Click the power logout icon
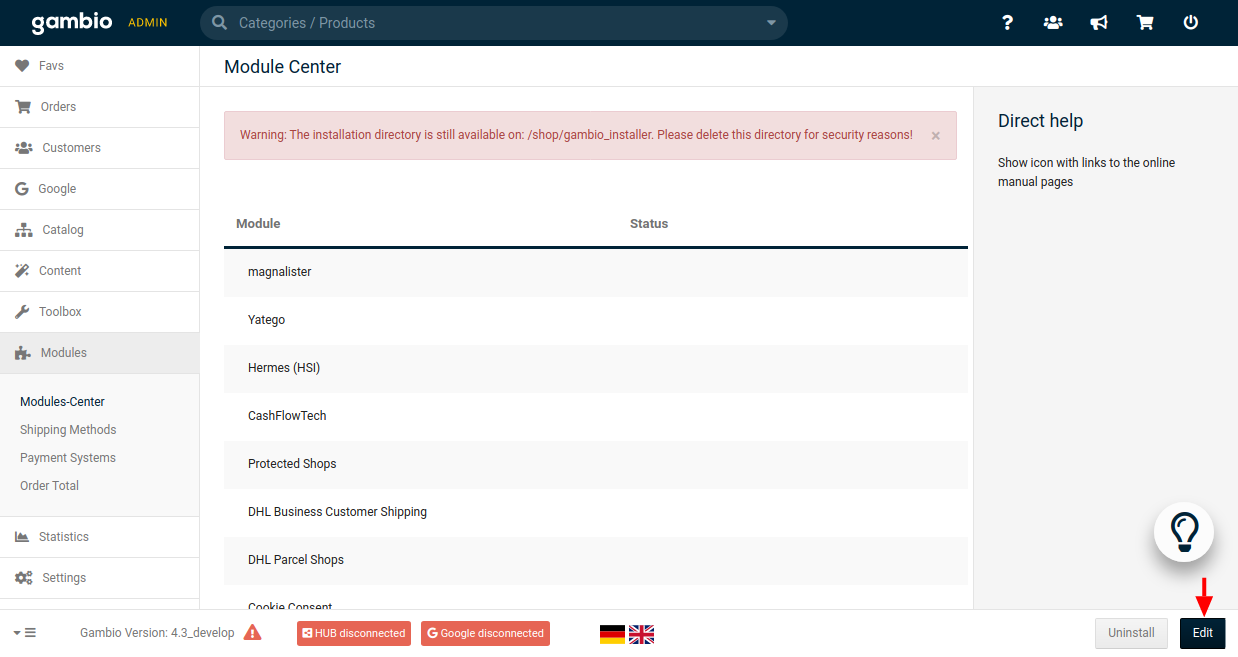 [x=1191, y=23]
